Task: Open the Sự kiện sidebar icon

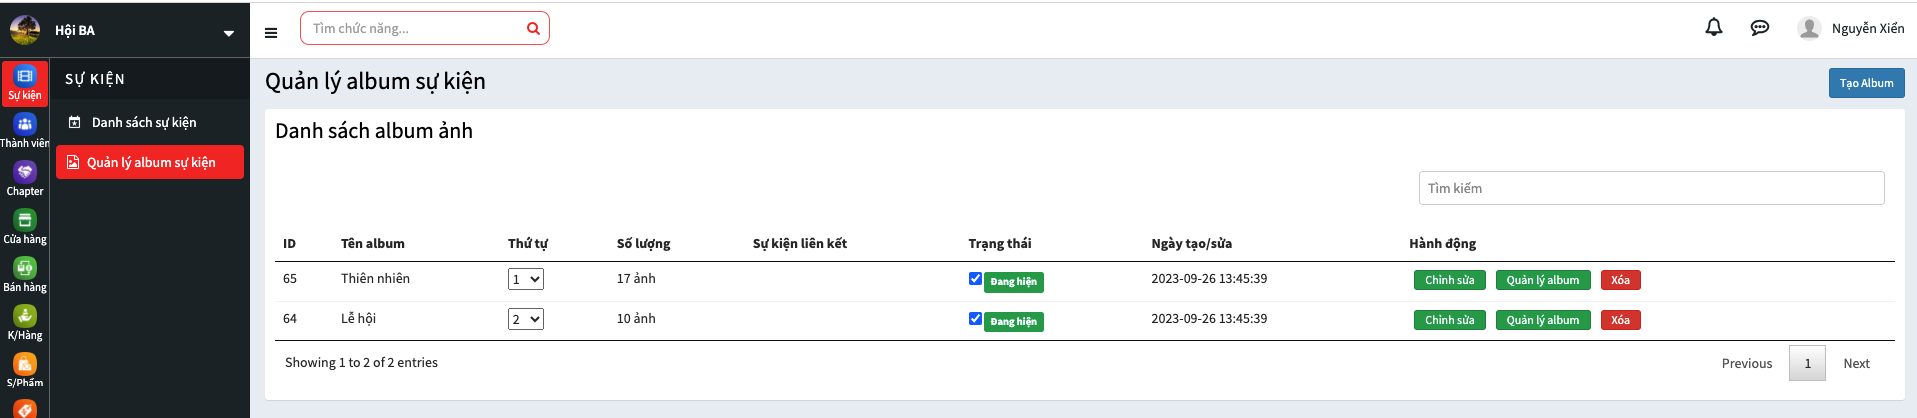Action: [x=25, y=83]
